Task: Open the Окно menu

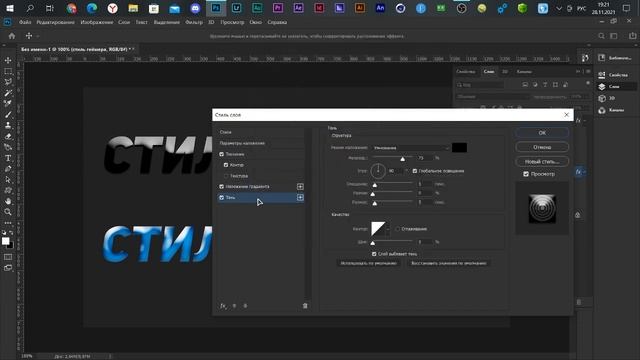Action: [256, 22]
